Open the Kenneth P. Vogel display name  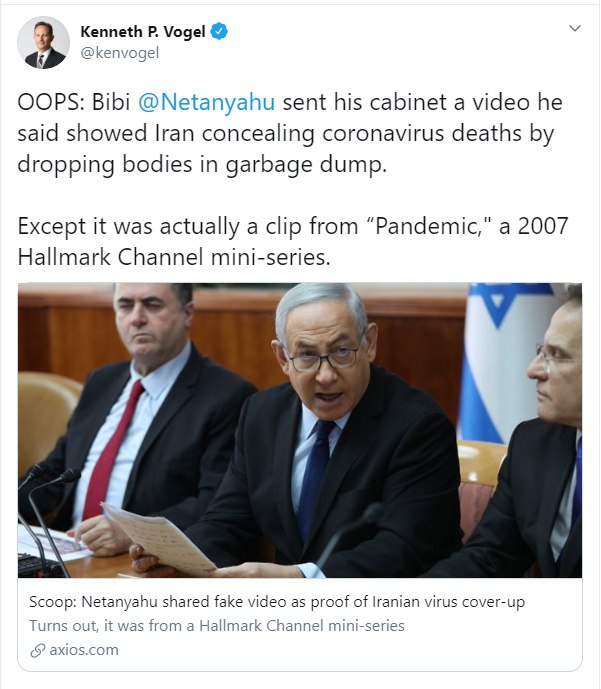pyautogui.click(x=143, y=32)
